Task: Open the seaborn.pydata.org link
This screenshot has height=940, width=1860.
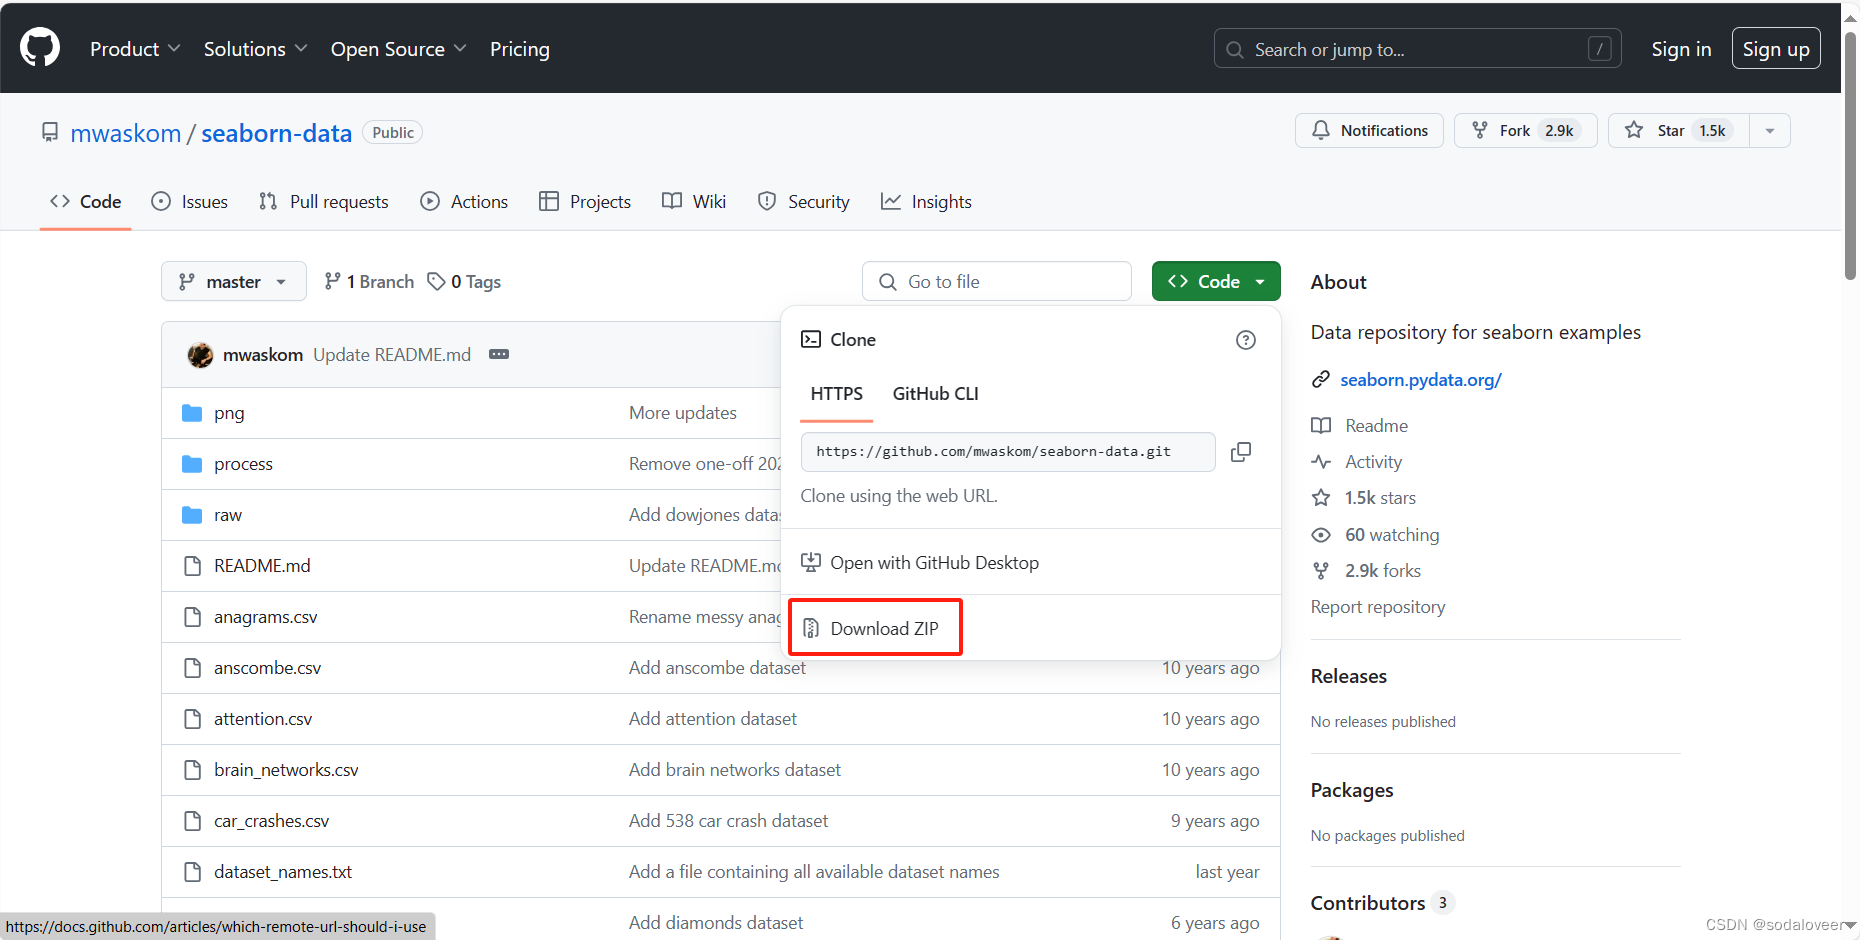Action: (1421, 380)
